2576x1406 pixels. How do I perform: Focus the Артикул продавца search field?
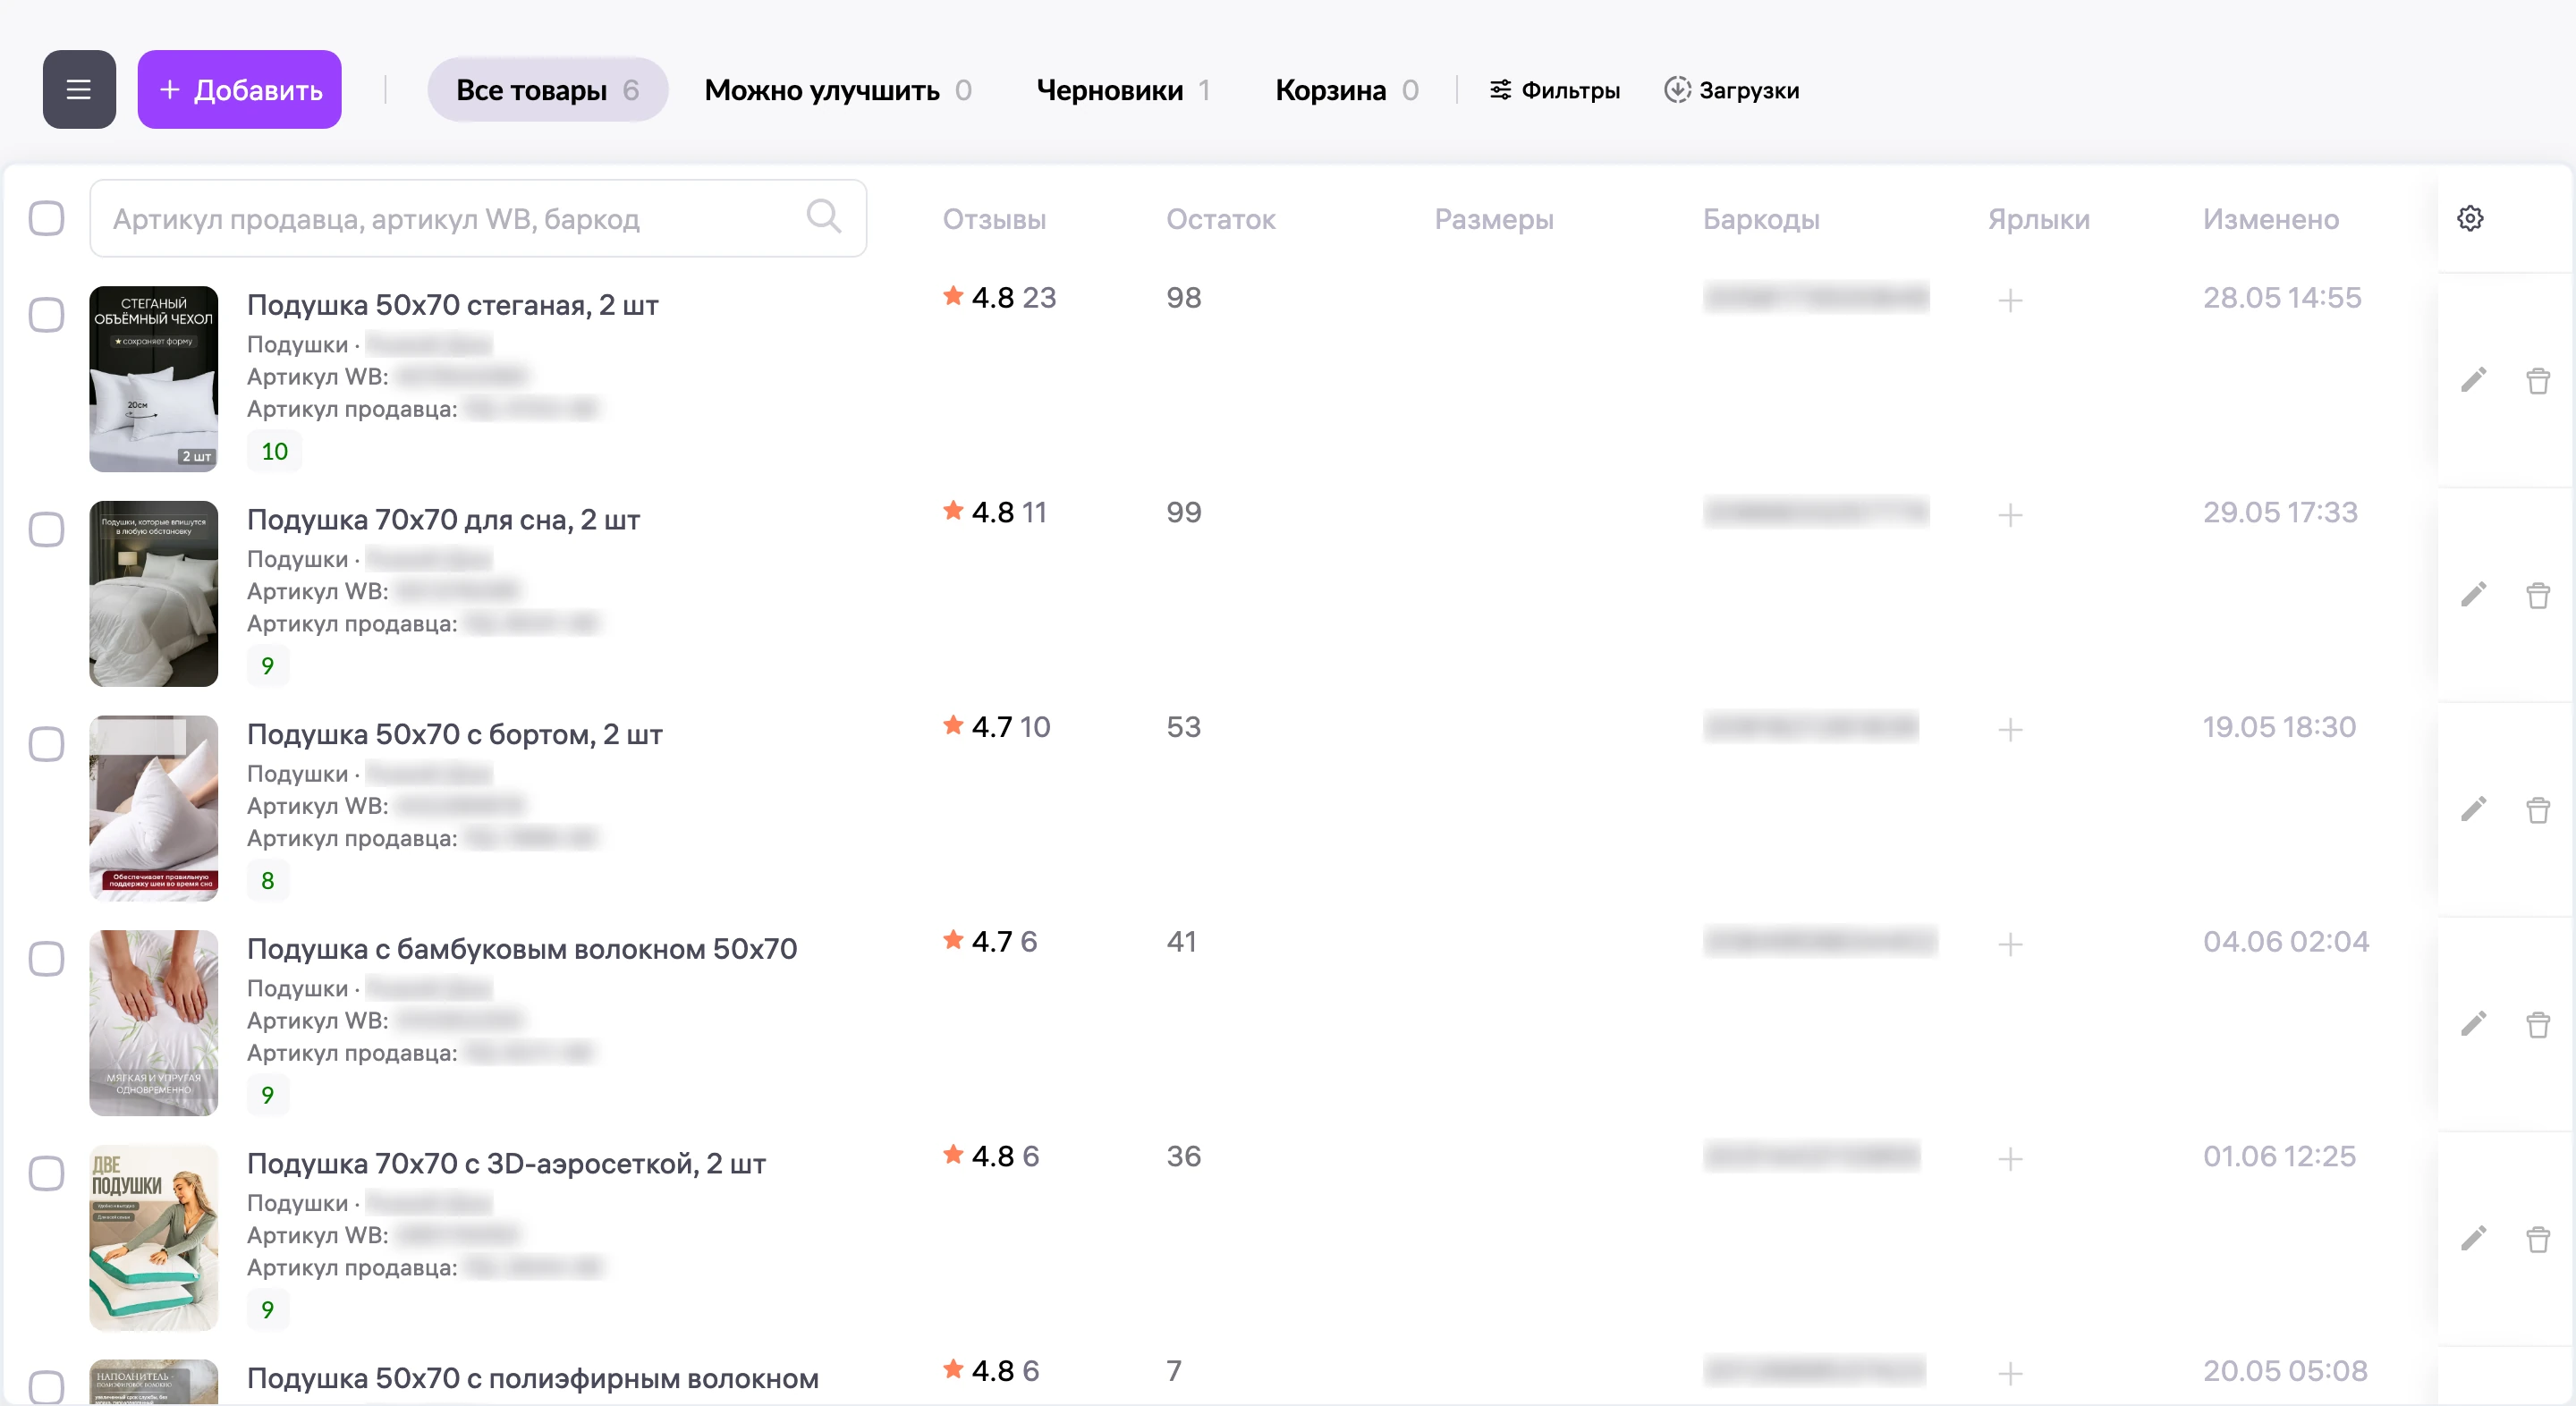coord(478,218)
